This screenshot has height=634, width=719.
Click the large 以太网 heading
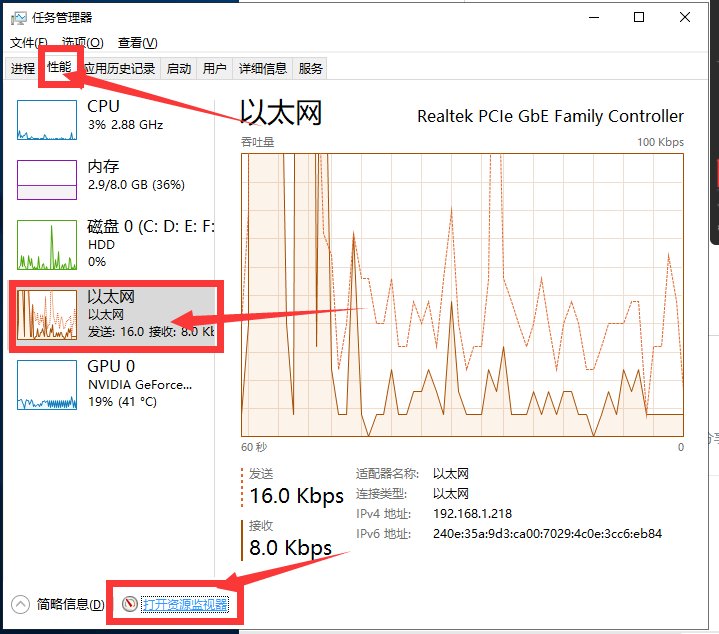click(281, 113)
